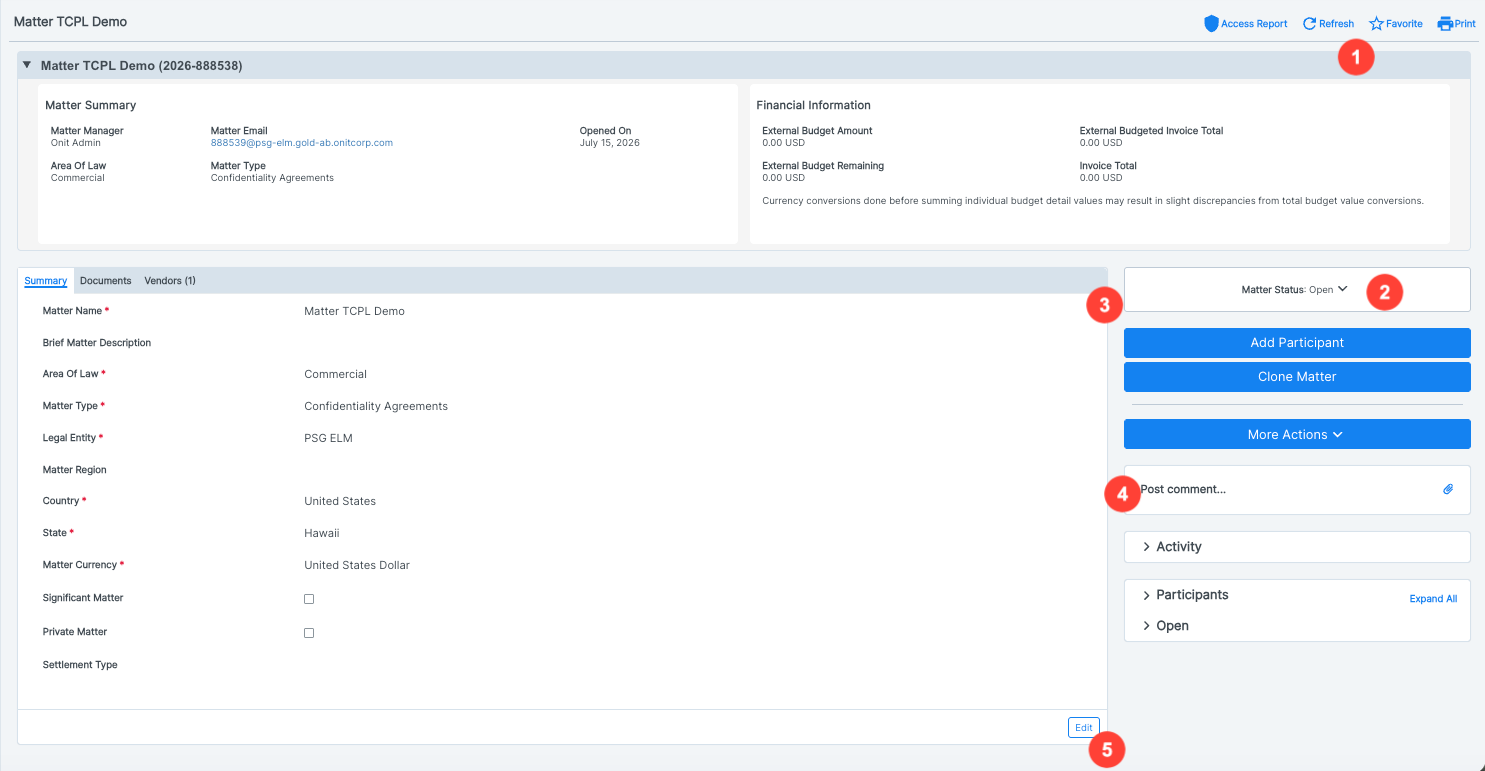Click the 'Invoice Total' label
The image size is (1485, 771).
[1108, 166]
